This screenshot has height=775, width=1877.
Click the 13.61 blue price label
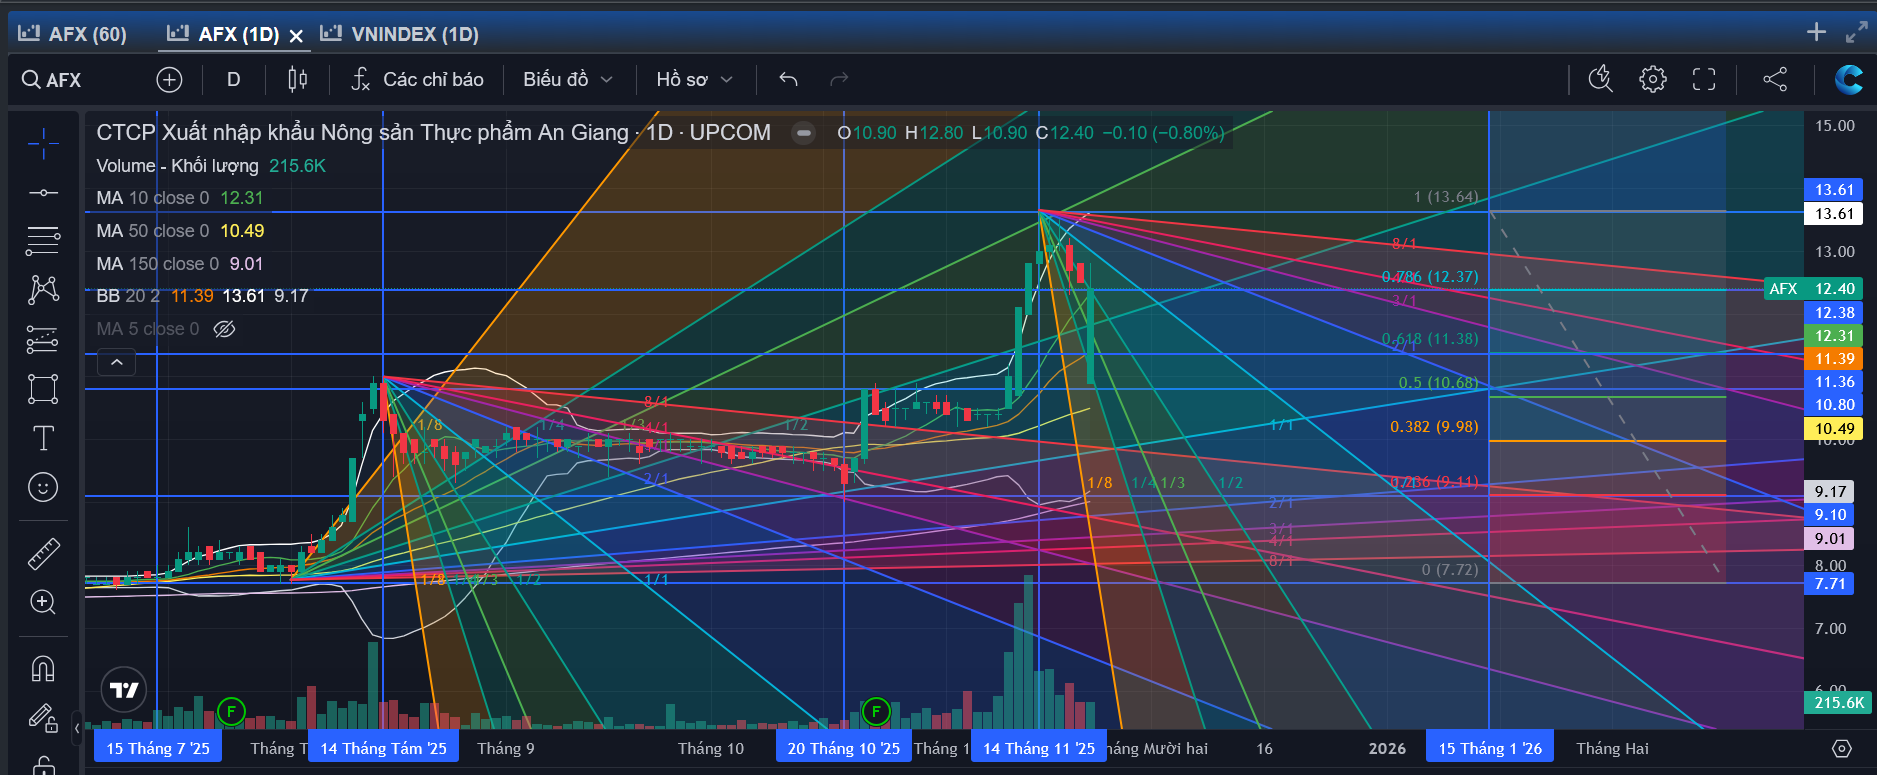pos(1834,190)
